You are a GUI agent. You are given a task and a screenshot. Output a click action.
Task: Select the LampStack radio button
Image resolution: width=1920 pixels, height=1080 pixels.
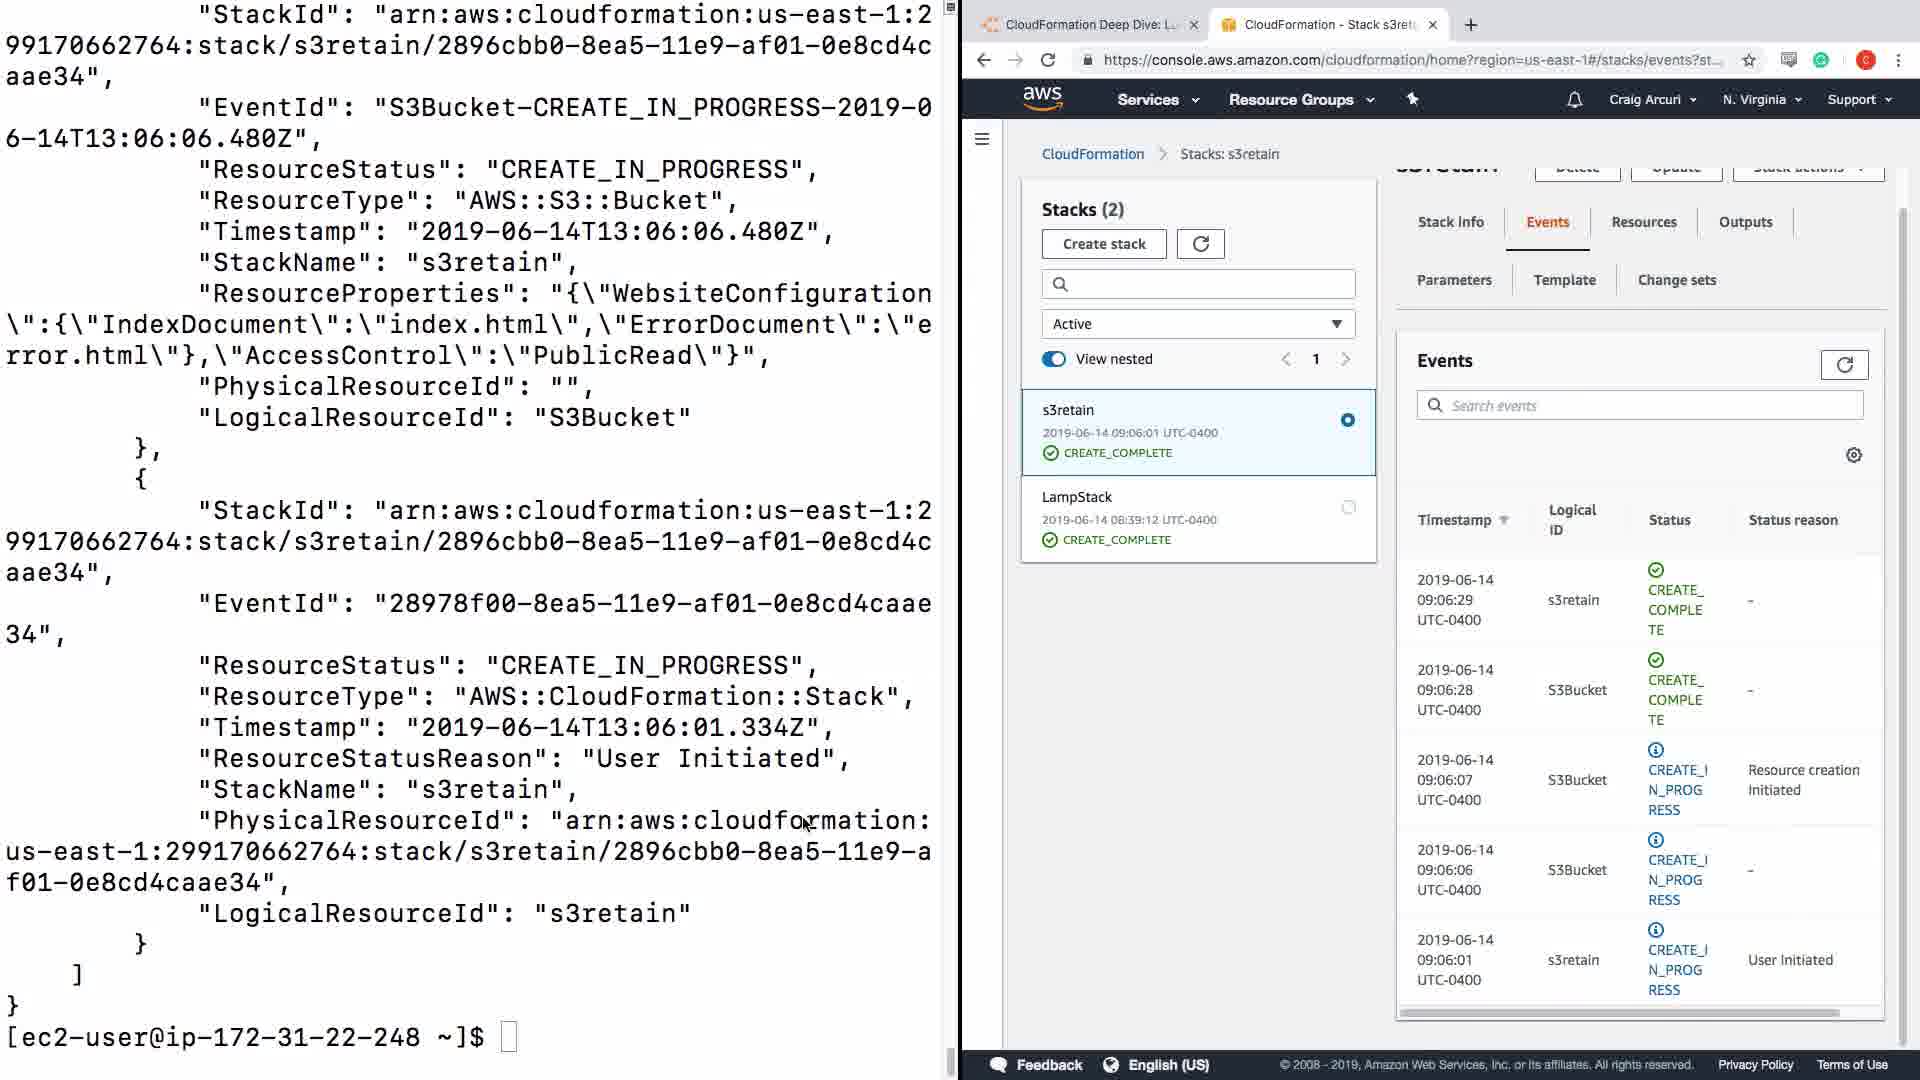coord(1348,508)
